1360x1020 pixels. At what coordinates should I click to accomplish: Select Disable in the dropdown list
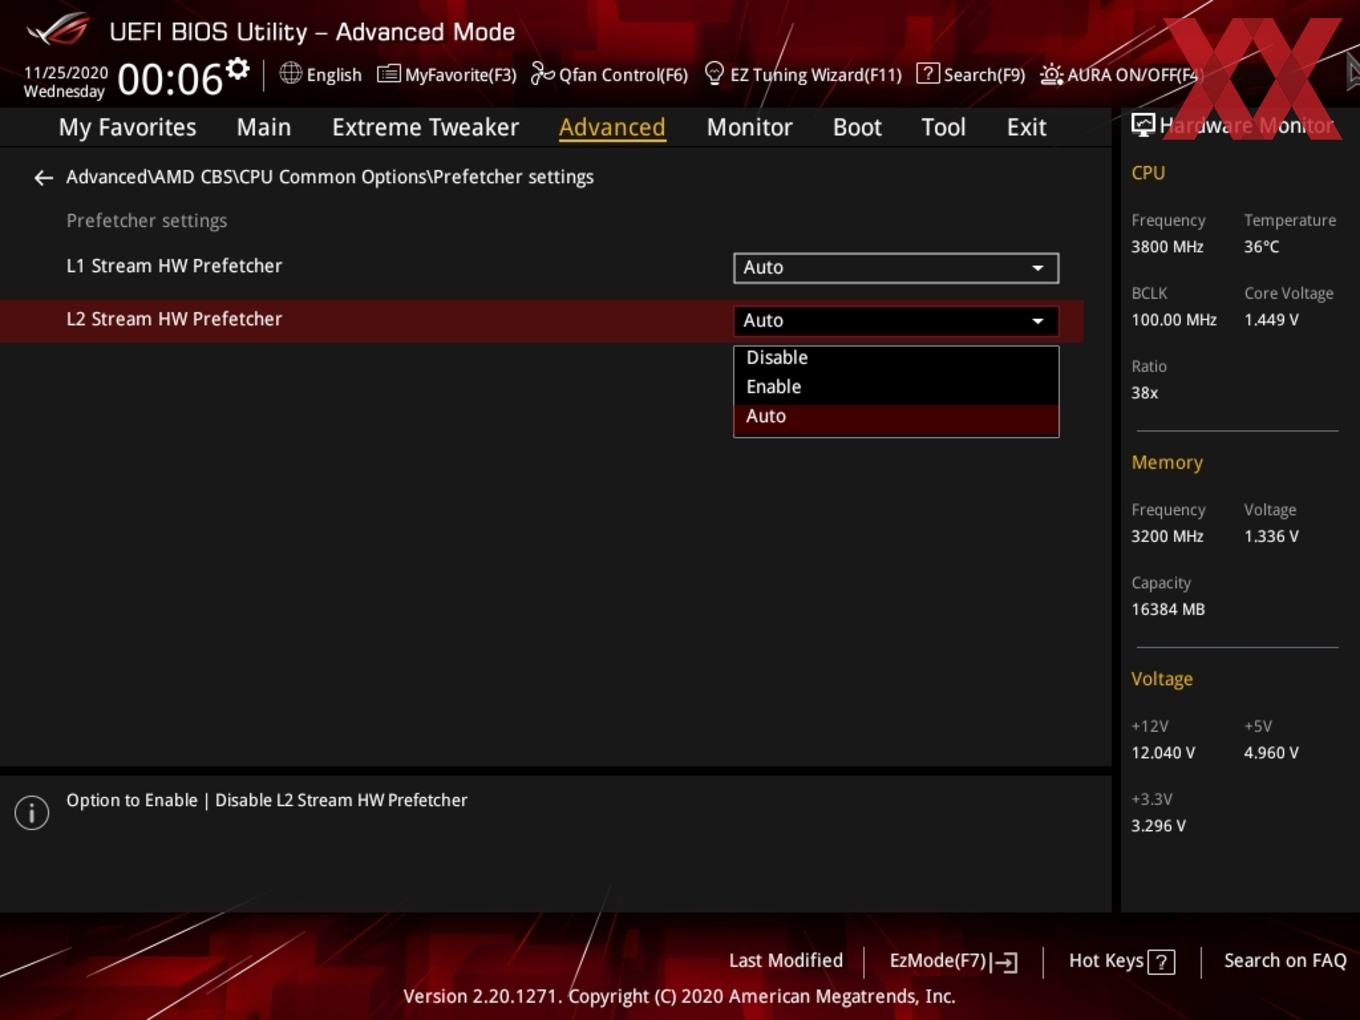click(896, 358)
